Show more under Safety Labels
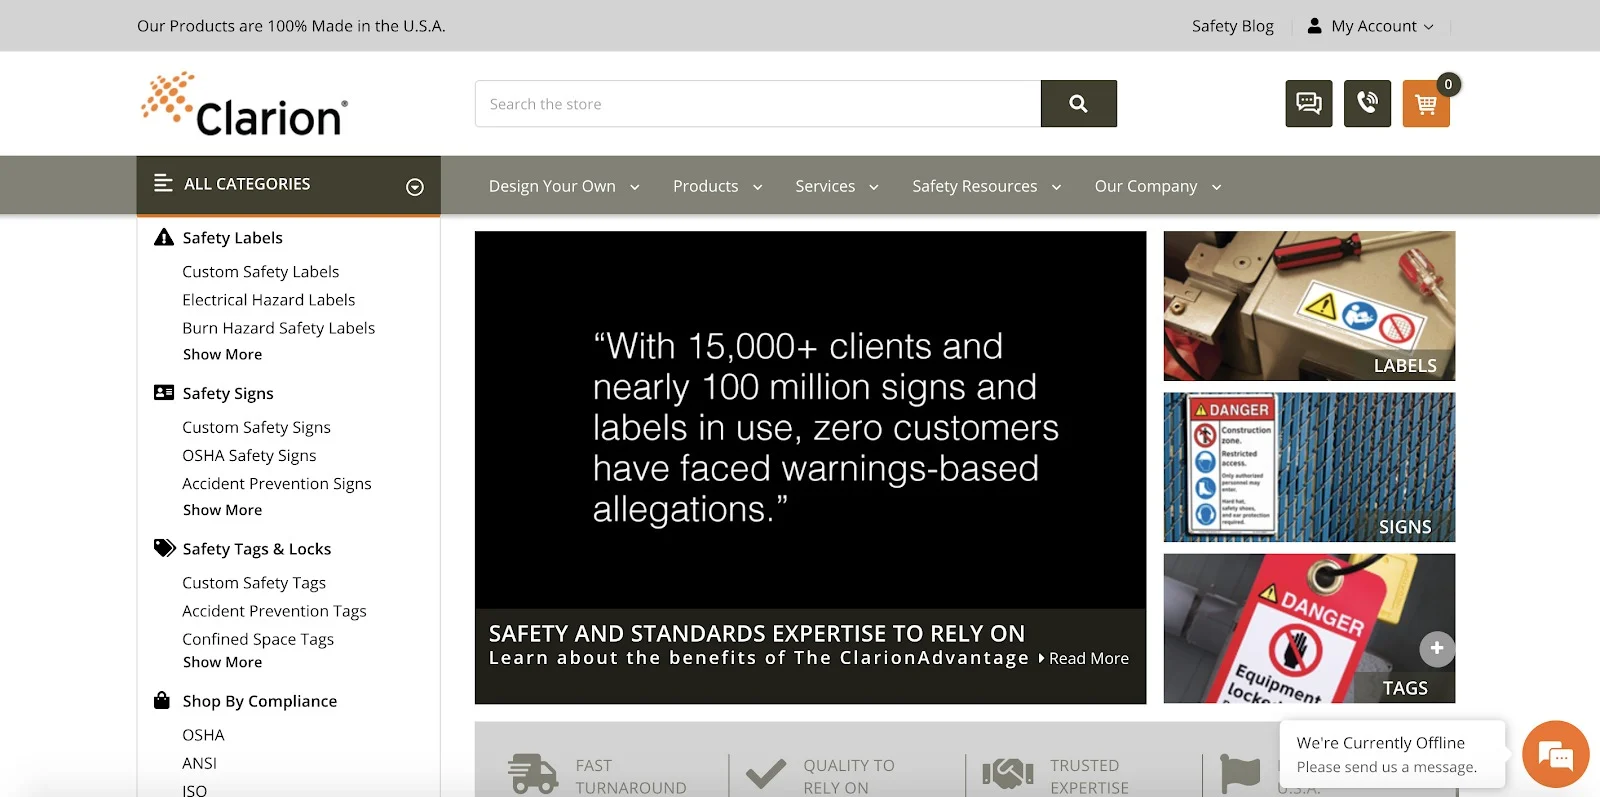This screenshot has width=1600, height=797. pos(222,354)
